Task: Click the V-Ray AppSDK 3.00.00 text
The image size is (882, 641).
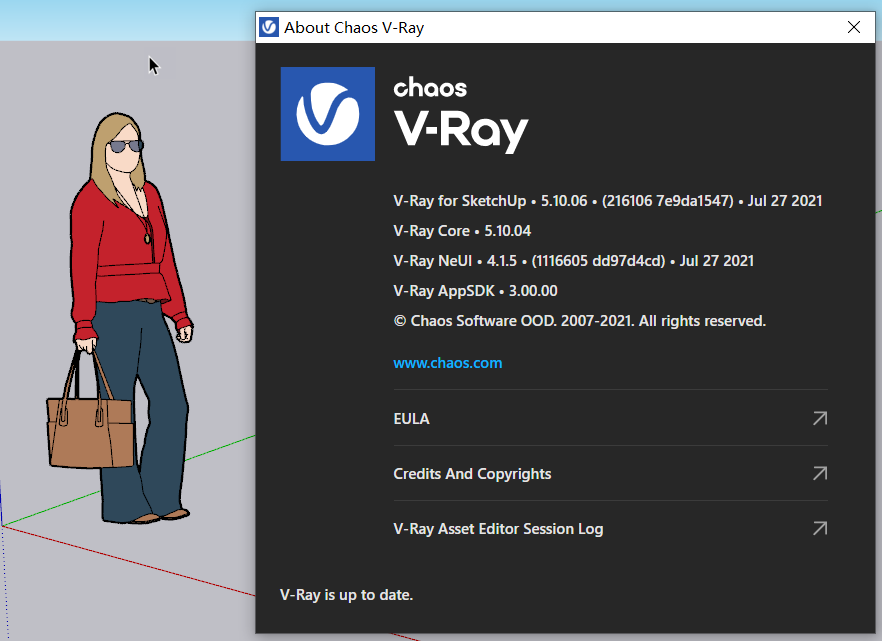Action: tap(475, 291)
